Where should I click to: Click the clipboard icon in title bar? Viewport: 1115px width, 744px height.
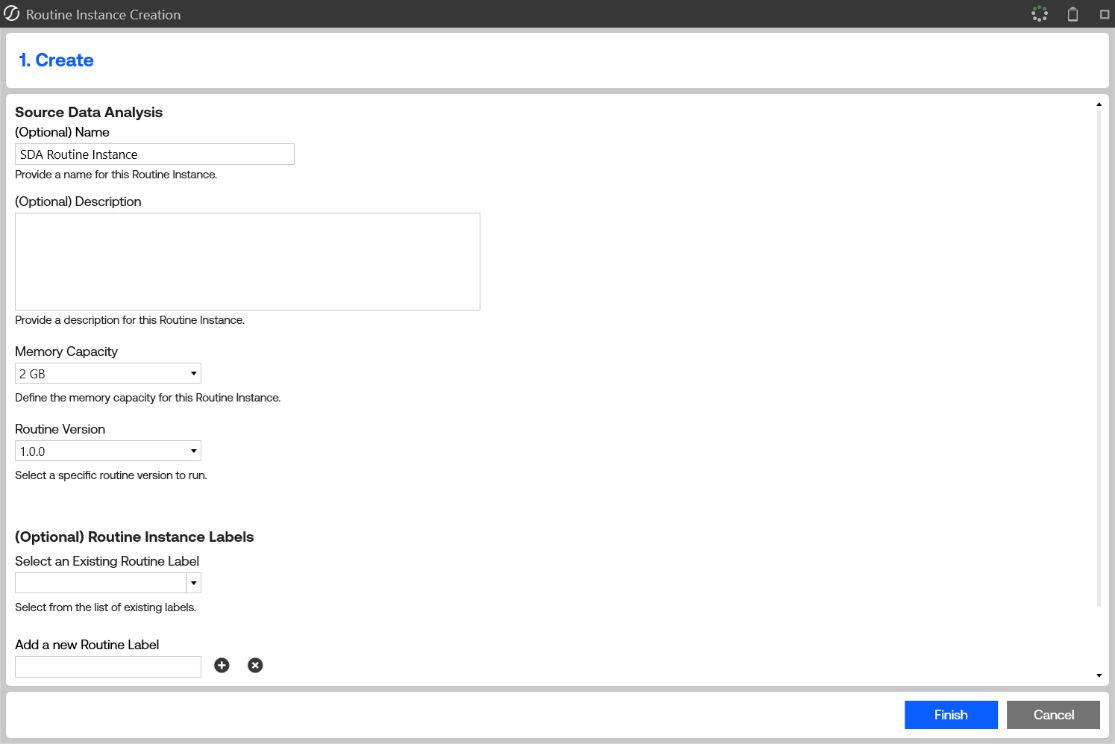tap(1073, 14)
